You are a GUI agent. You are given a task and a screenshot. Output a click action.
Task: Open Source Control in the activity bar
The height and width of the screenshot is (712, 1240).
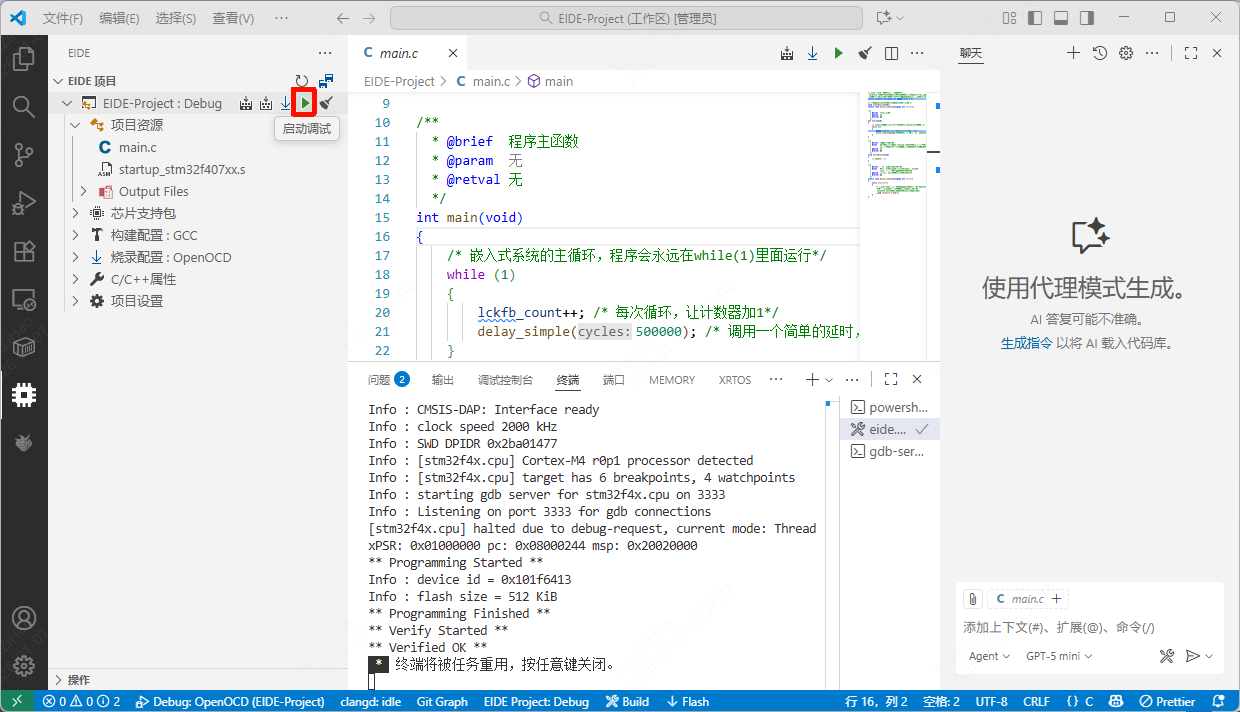click(24, 154)
